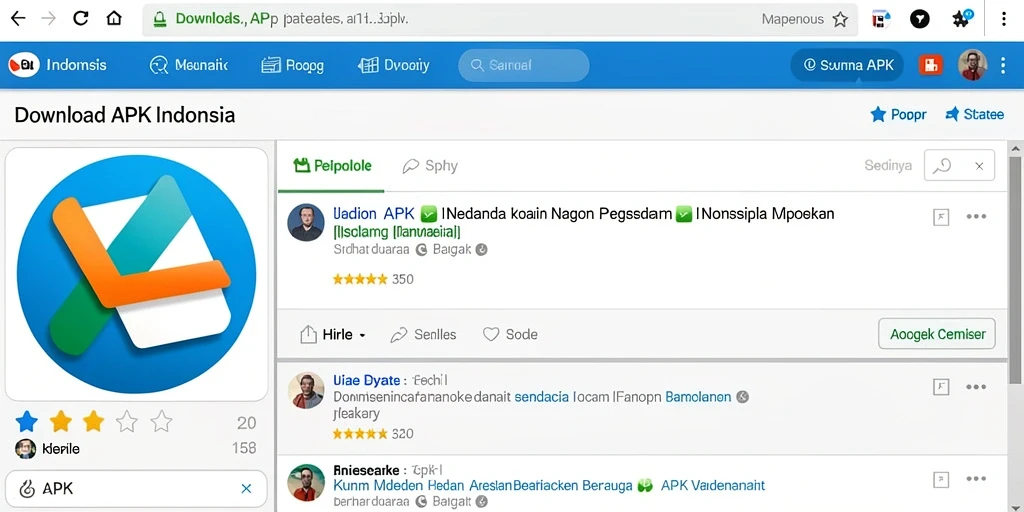Image resolution: width=1024 pixels, height=512 pixels.
Task: Switch to the Pelpolole tab
Action: (x=332, y=166)
